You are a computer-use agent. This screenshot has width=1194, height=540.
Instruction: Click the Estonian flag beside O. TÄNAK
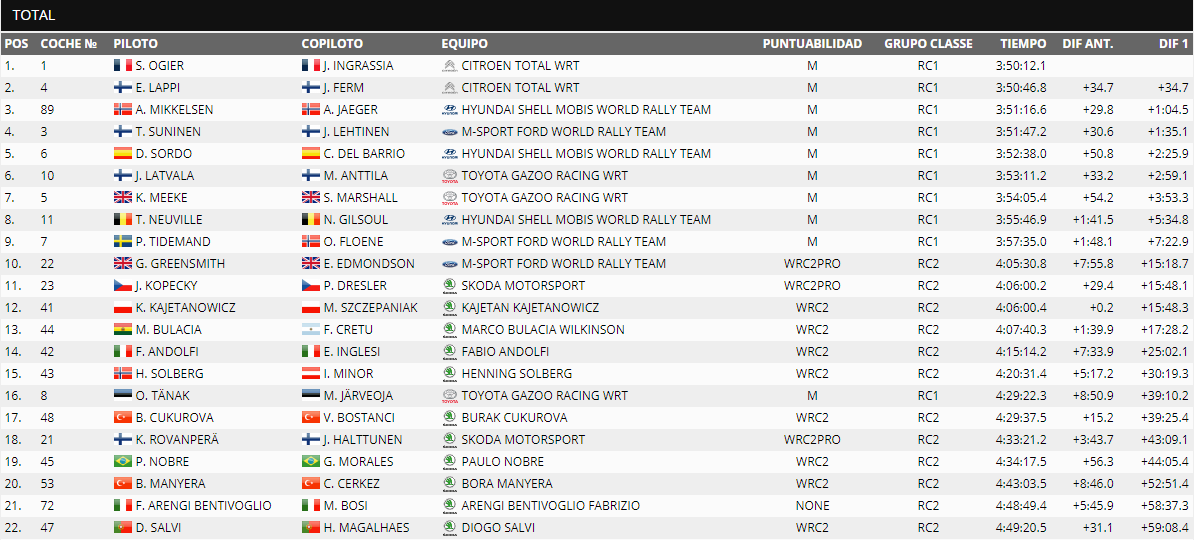pos(123,396)
